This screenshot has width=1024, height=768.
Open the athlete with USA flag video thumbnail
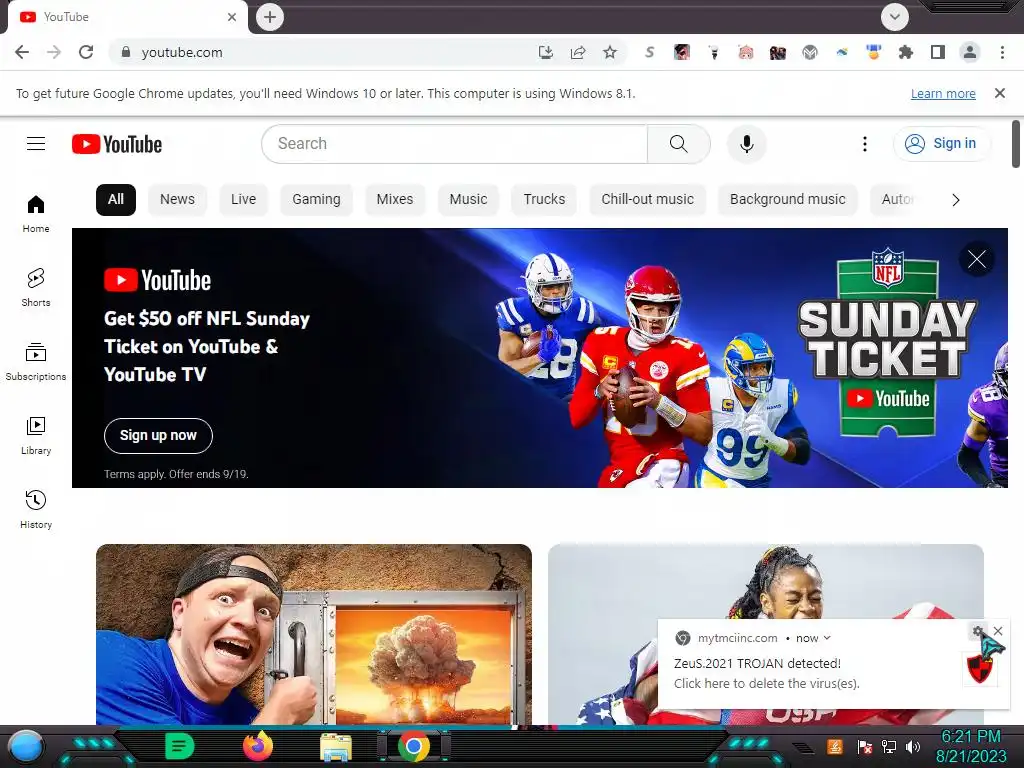765,581
